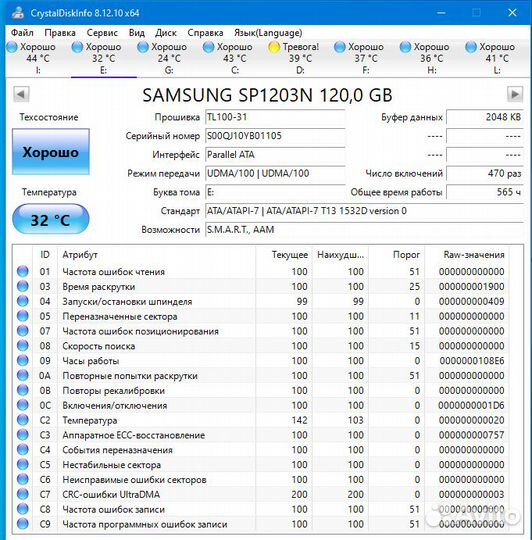Screen dimensions: 532x540
Task: Go to next disk with right arrow
Action: pos(515,94)
